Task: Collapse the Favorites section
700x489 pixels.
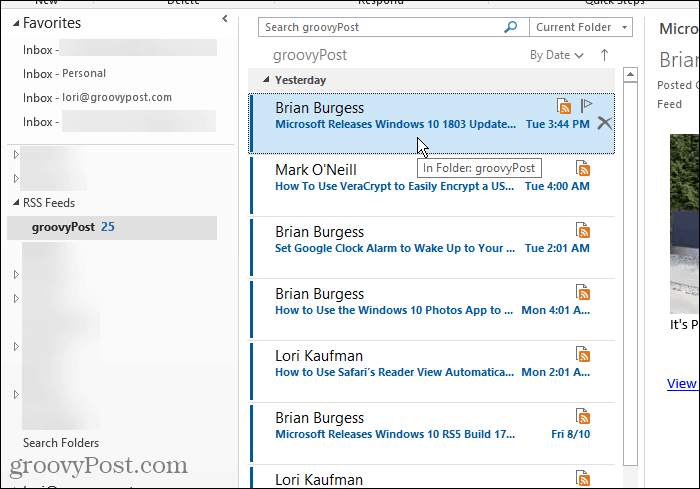Action: [x=16, y=23]
